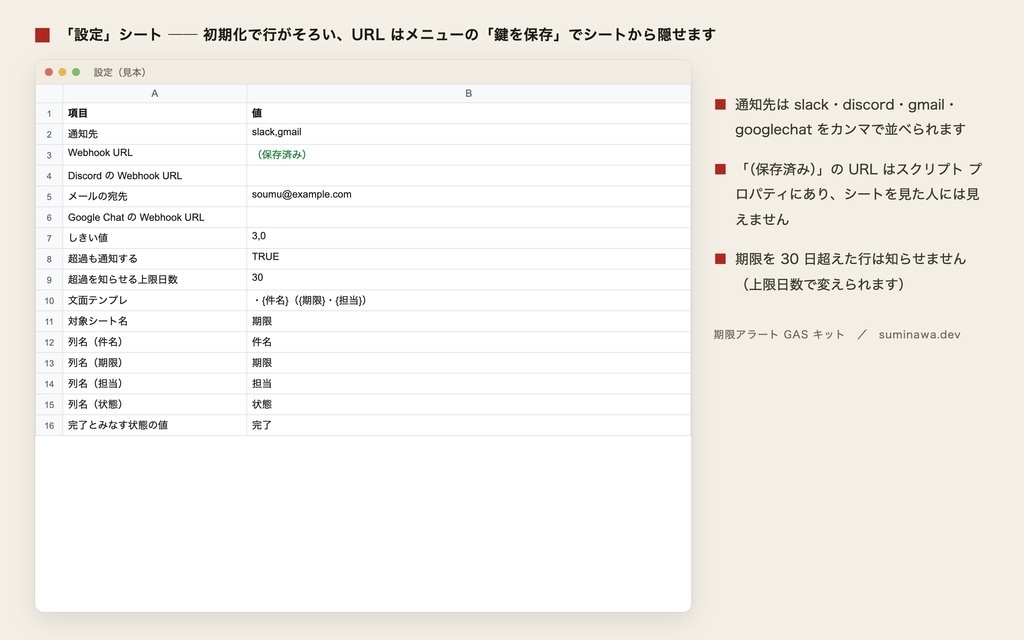
Task: Select the しきい値 cell
Action: (x=155, y=238)
